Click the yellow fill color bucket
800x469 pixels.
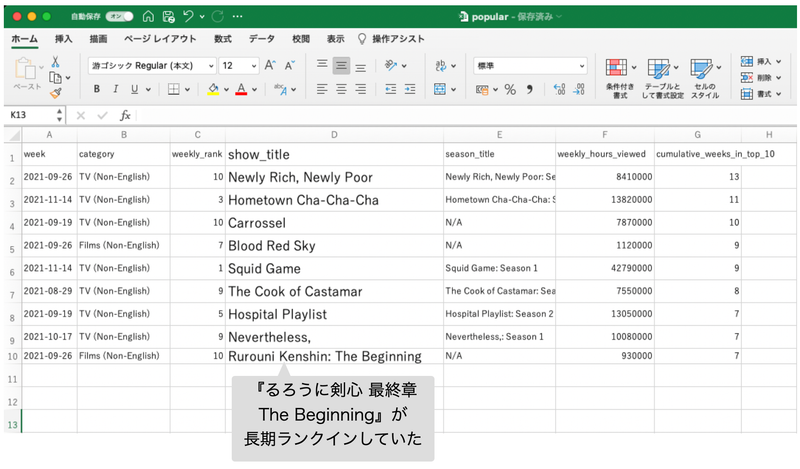(213, 89)
